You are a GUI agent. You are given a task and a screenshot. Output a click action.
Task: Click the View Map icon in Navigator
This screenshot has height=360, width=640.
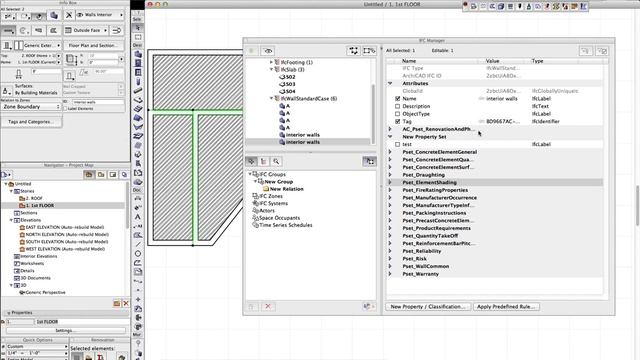pos(101,175)
